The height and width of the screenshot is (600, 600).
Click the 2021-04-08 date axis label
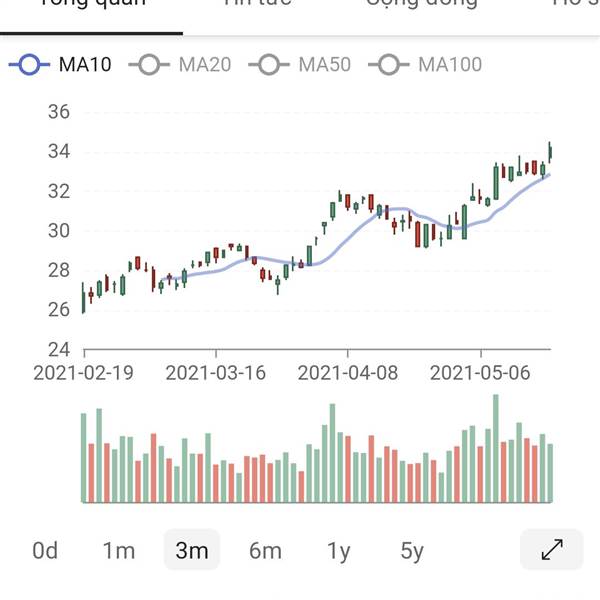pos(349,373)
